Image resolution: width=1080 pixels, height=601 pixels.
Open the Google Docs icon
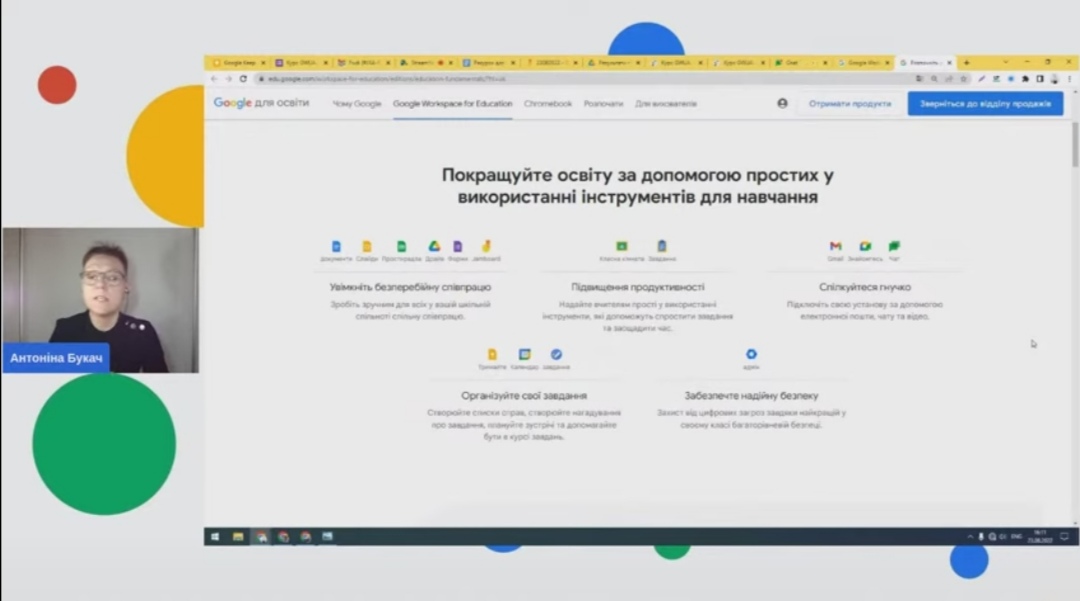coord(336,246)
